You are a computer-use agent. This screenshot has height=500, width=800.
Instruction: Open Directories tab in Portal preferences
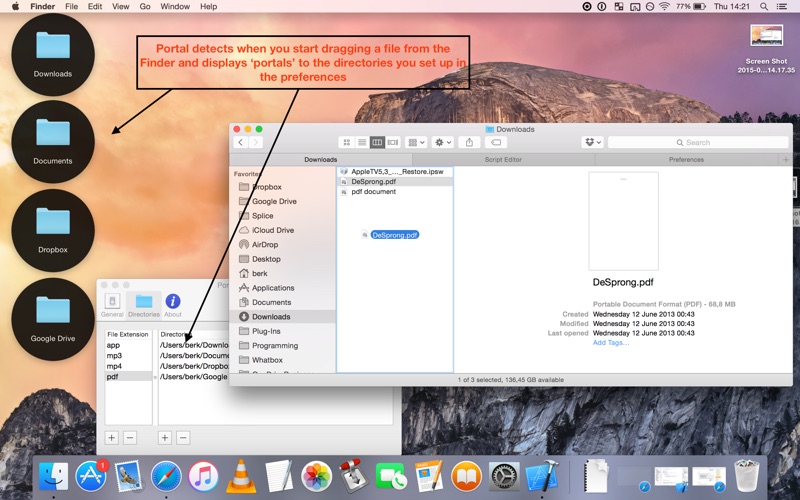(144, 305)
